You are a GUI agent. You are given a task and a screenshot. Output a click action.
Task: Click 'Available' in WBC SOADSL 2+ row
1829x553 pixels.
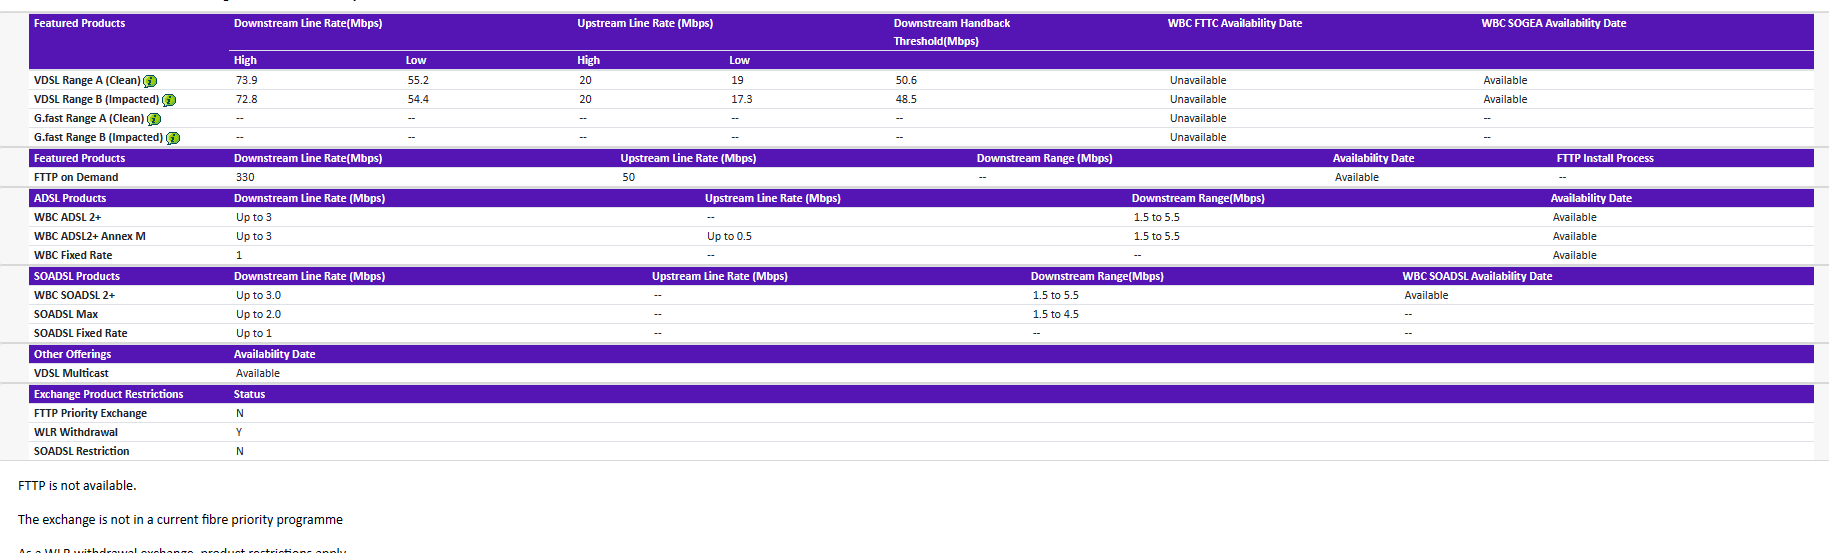click(x=1426, y=295)
